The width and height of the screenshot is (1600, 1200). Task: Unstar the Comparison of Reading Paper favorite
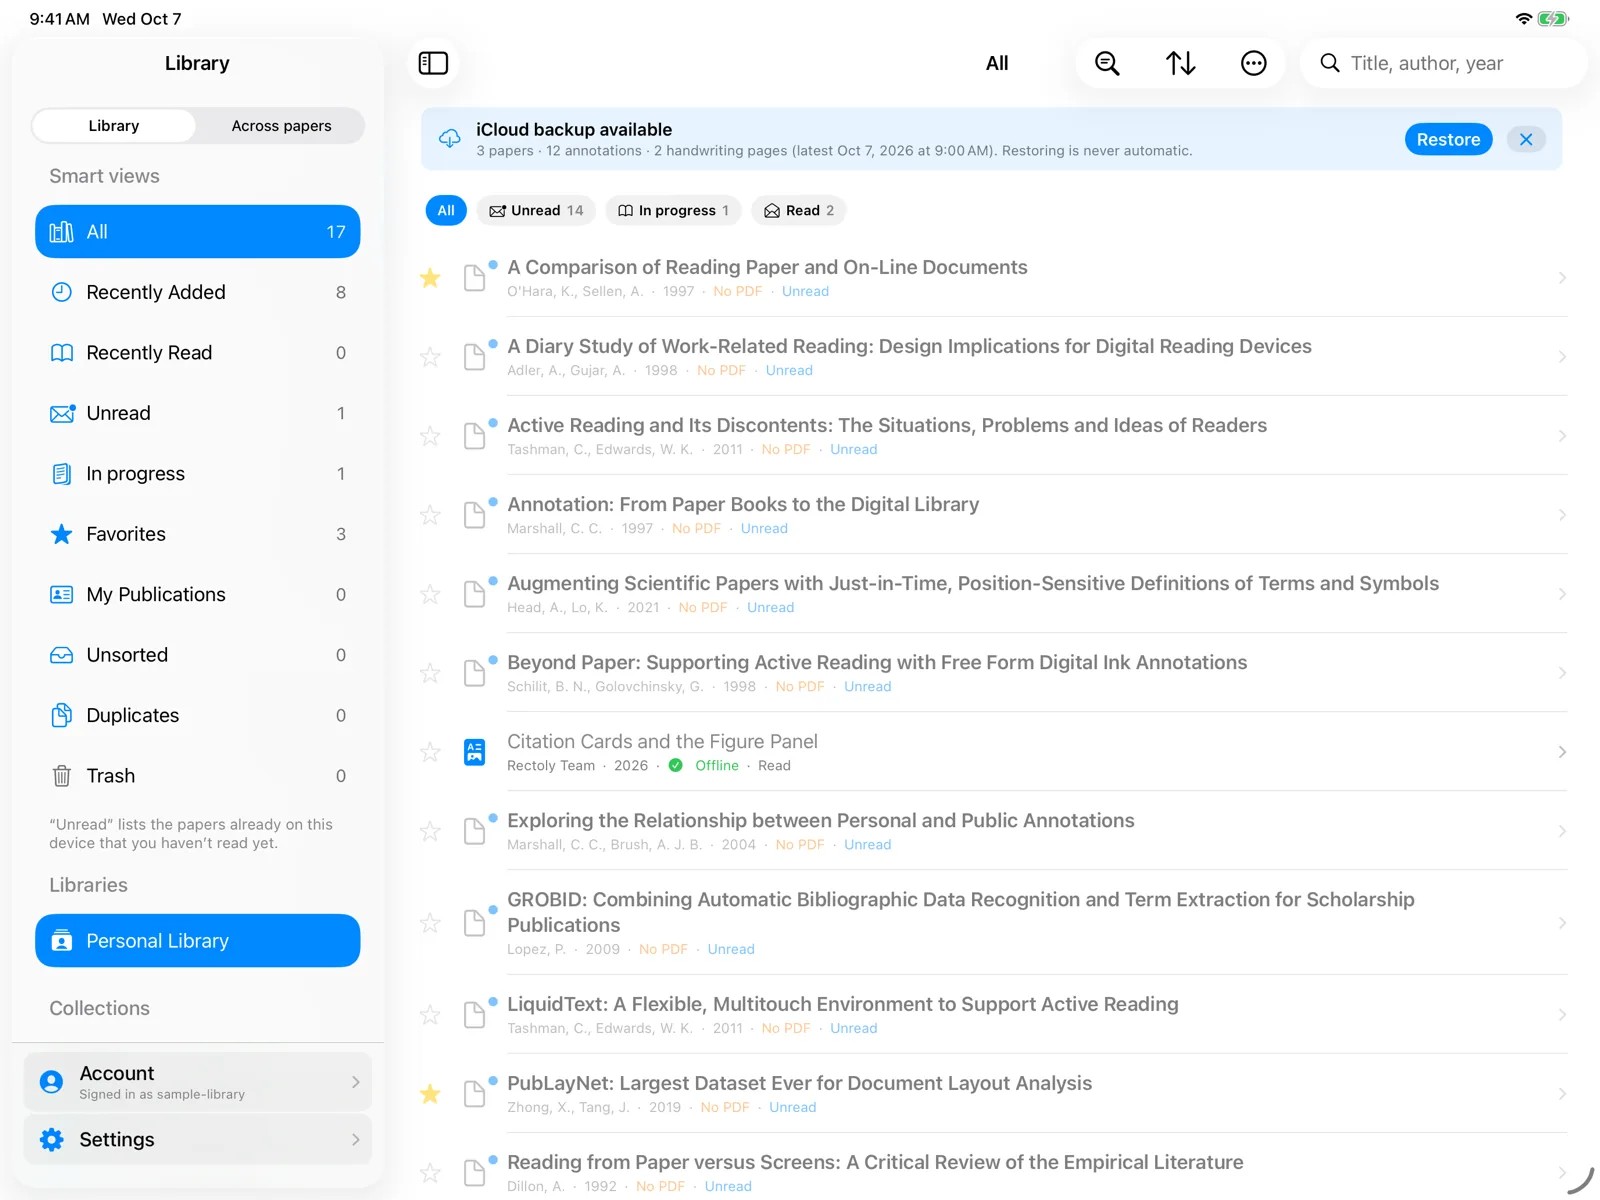(x=430, y=278)
